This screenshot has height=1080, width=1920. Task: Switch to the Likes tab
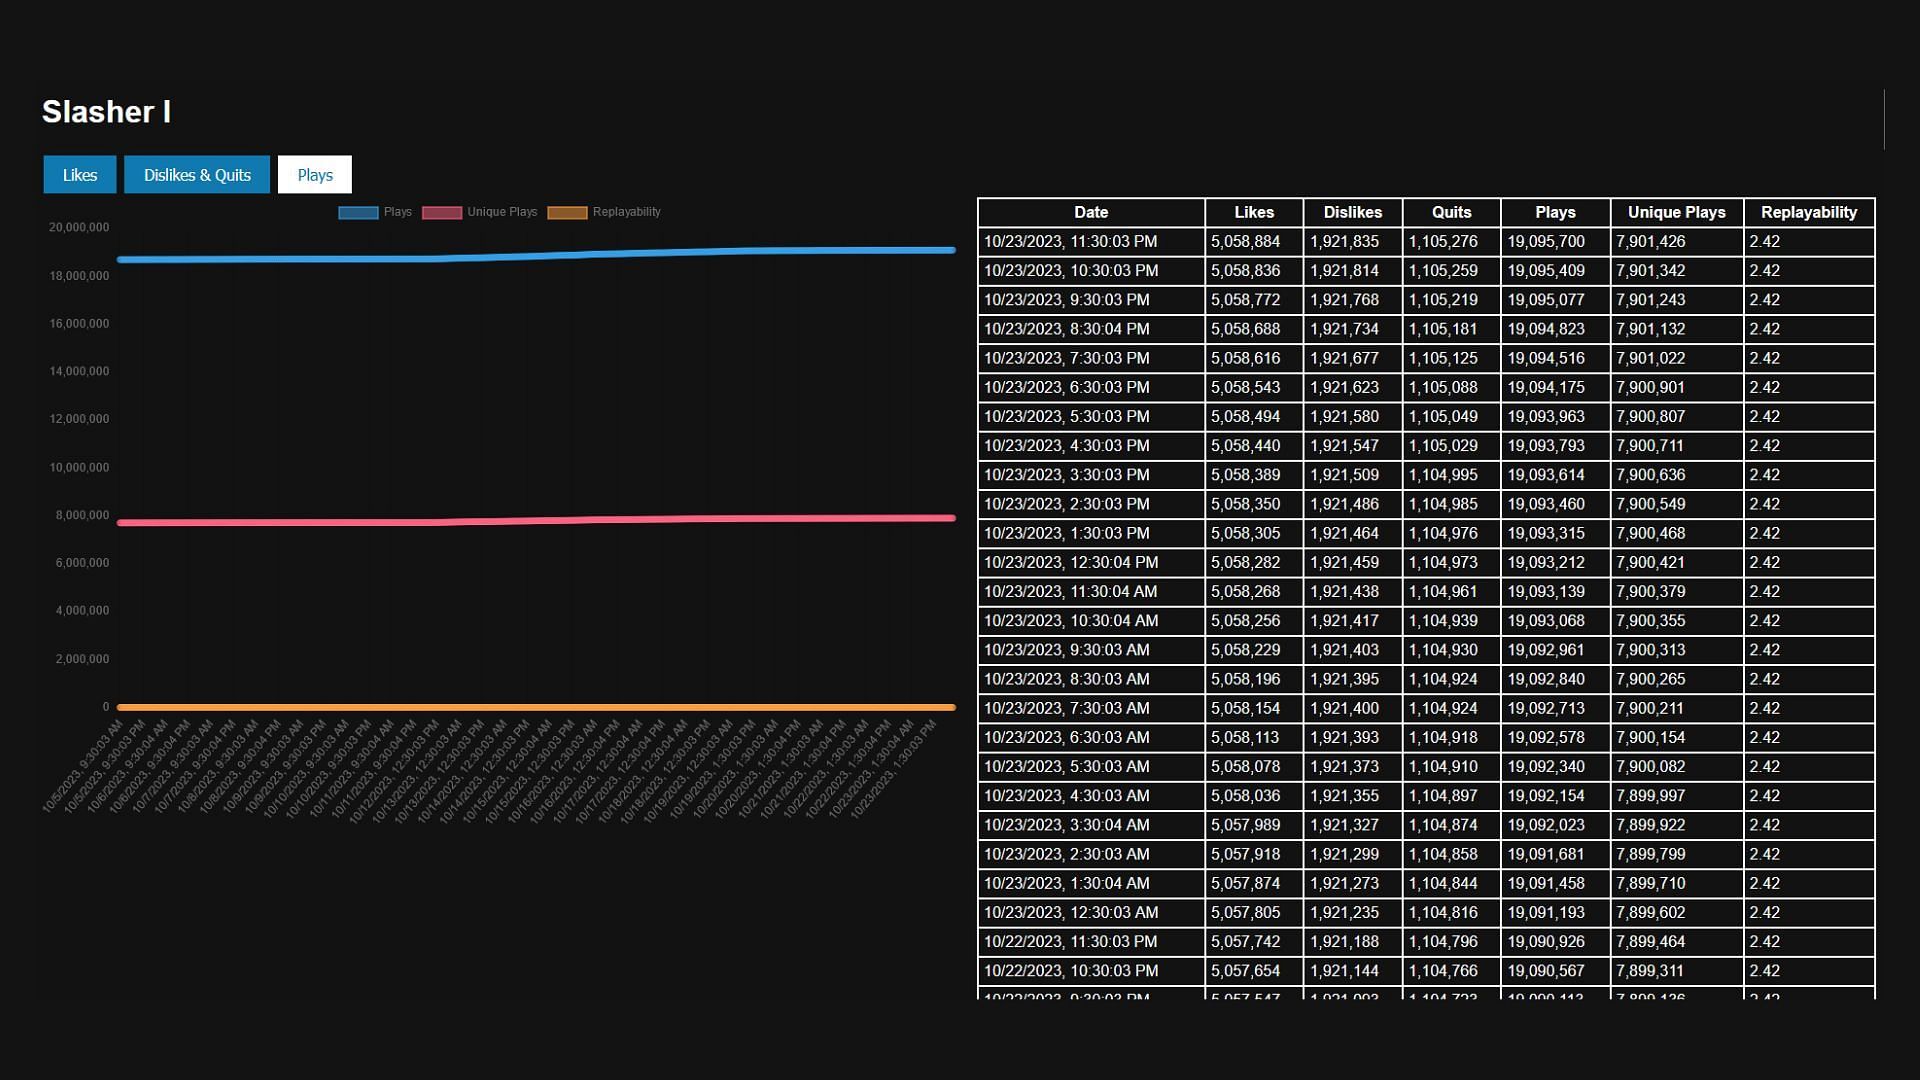pyautogui.click(x=80, y=175)
